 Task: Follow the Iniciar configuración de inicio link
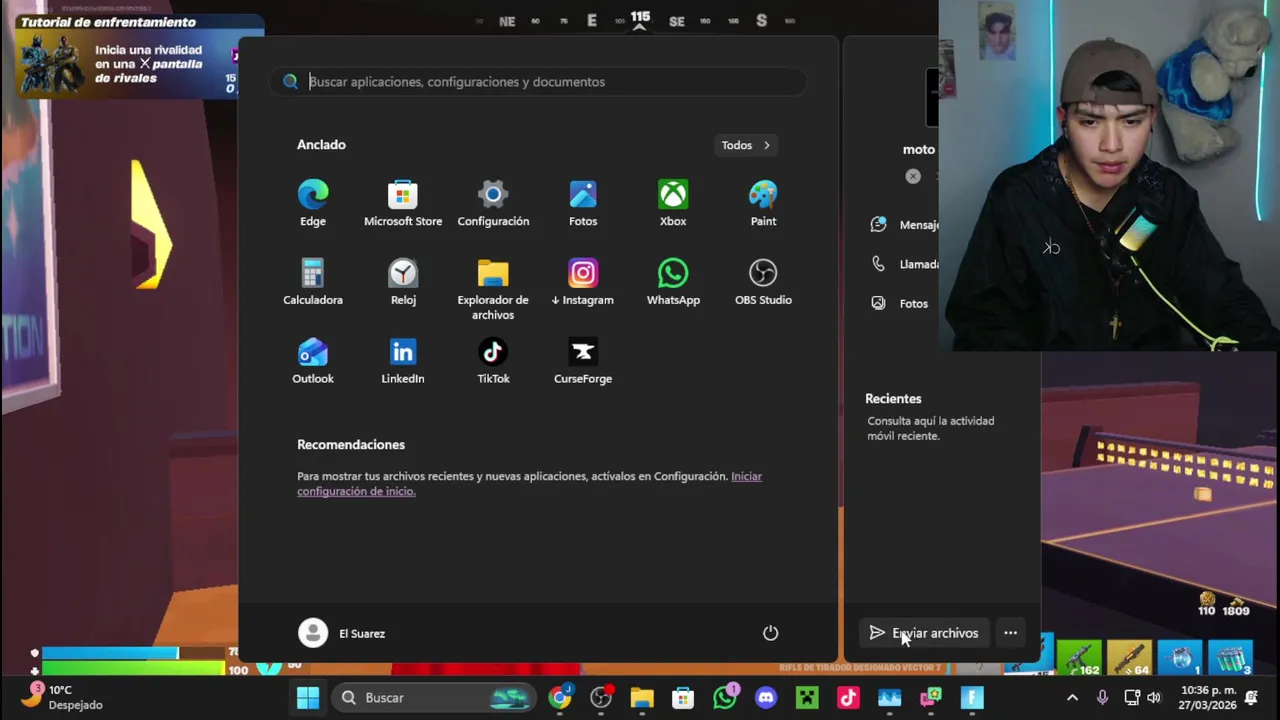click(x=529, y=484)
